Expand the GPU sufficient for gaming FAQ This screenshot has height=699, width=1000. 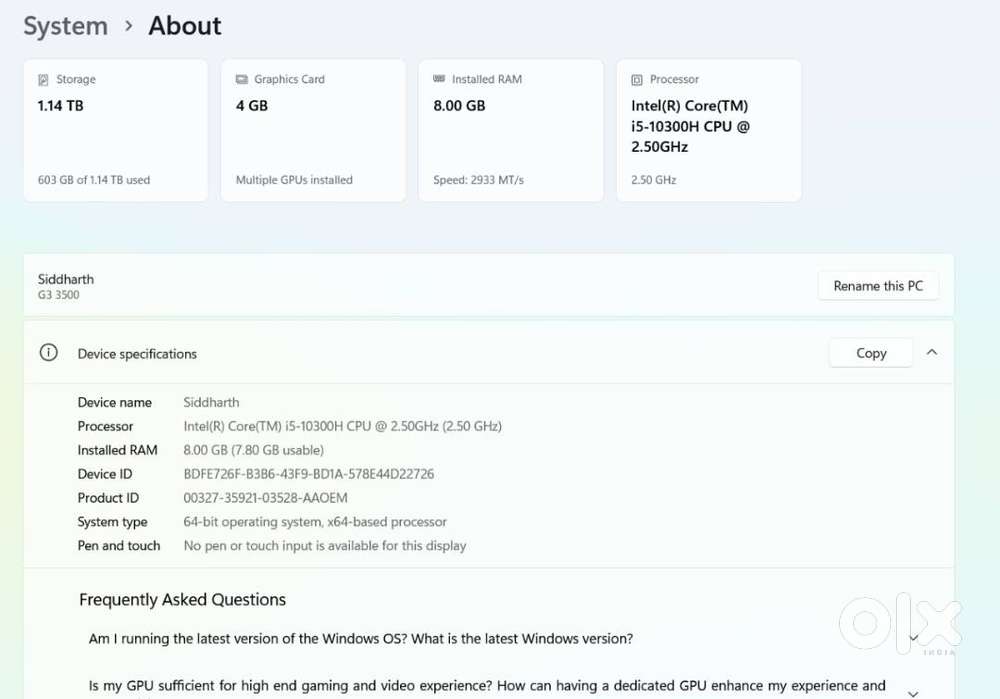click(x=913, y=692)
